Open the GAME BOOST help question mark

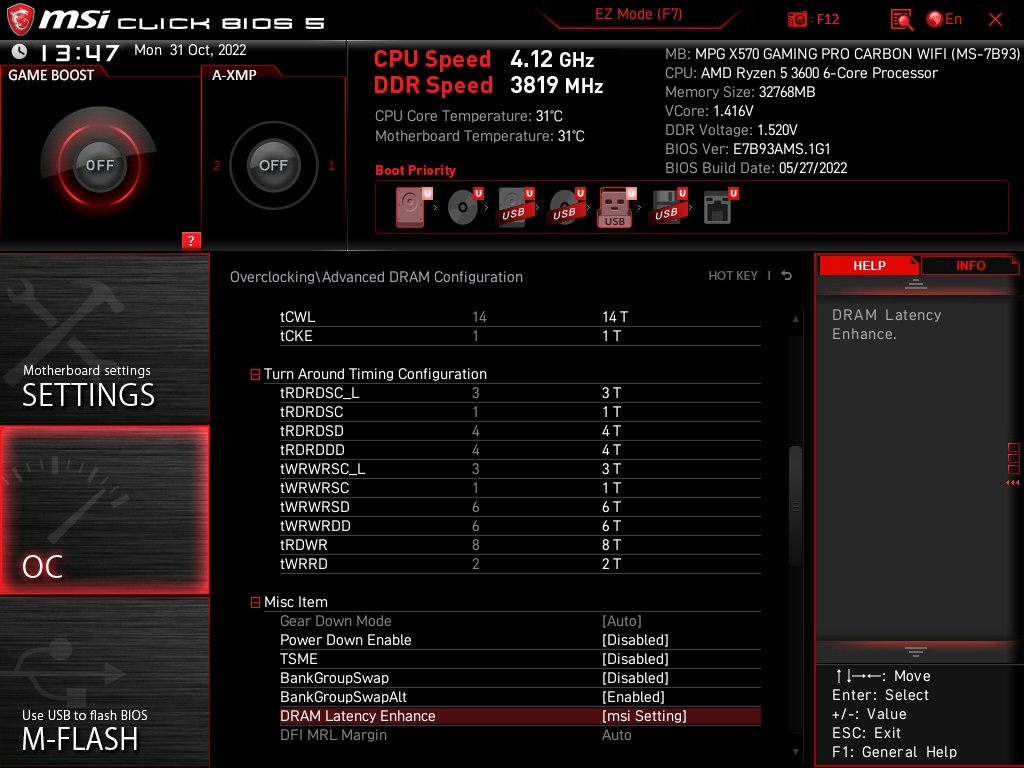[x=191, y=240]
